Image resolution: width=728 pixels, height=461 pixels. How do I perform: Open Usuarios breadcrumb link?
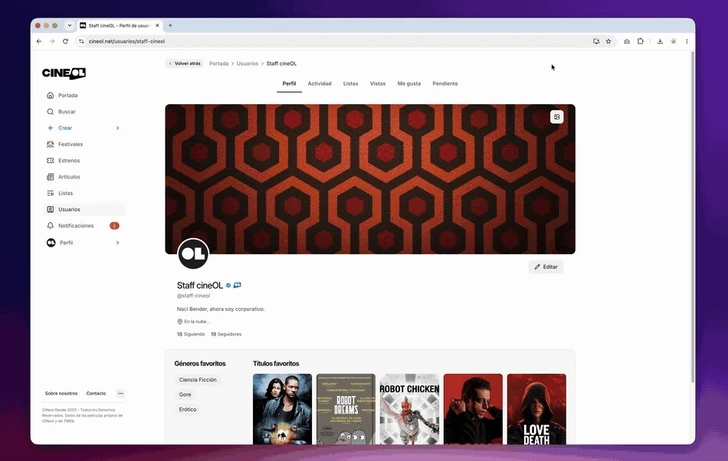pos(247,64)
